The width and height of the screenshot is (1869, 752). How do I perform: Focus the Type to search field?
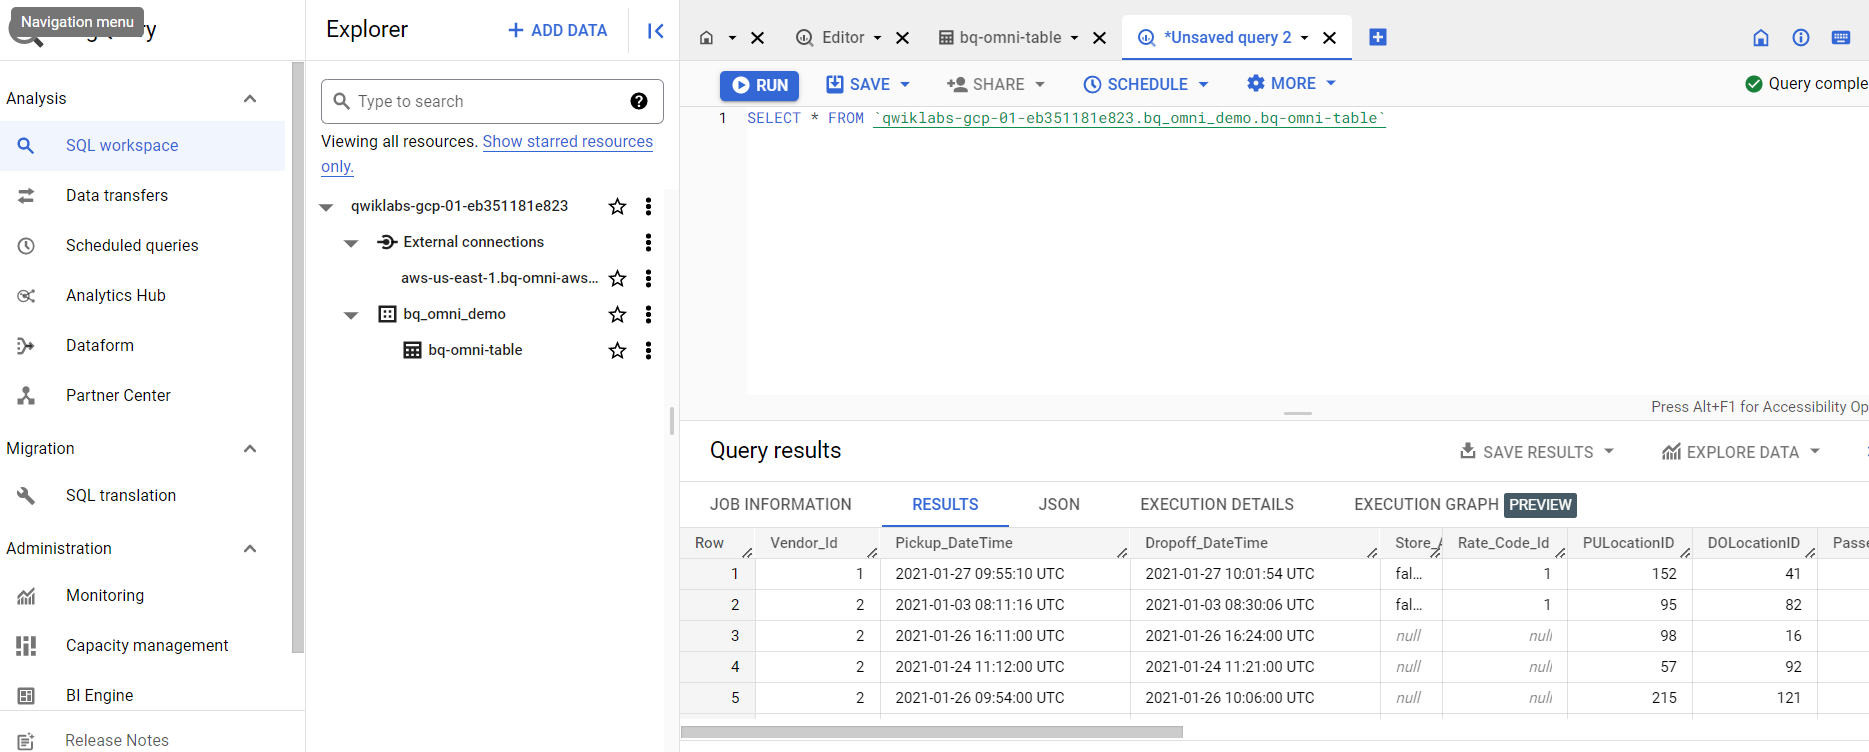[492, 101]
